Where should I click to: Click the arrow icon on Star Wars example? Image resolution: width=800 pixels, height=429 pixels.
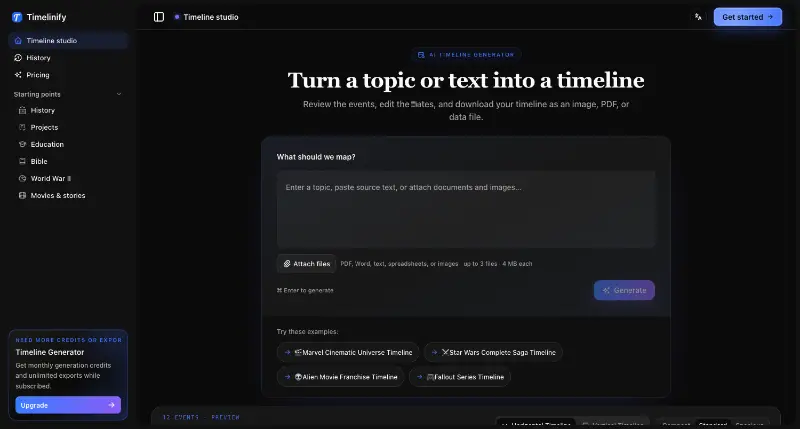pyautogui.click(x=434, y=352)
